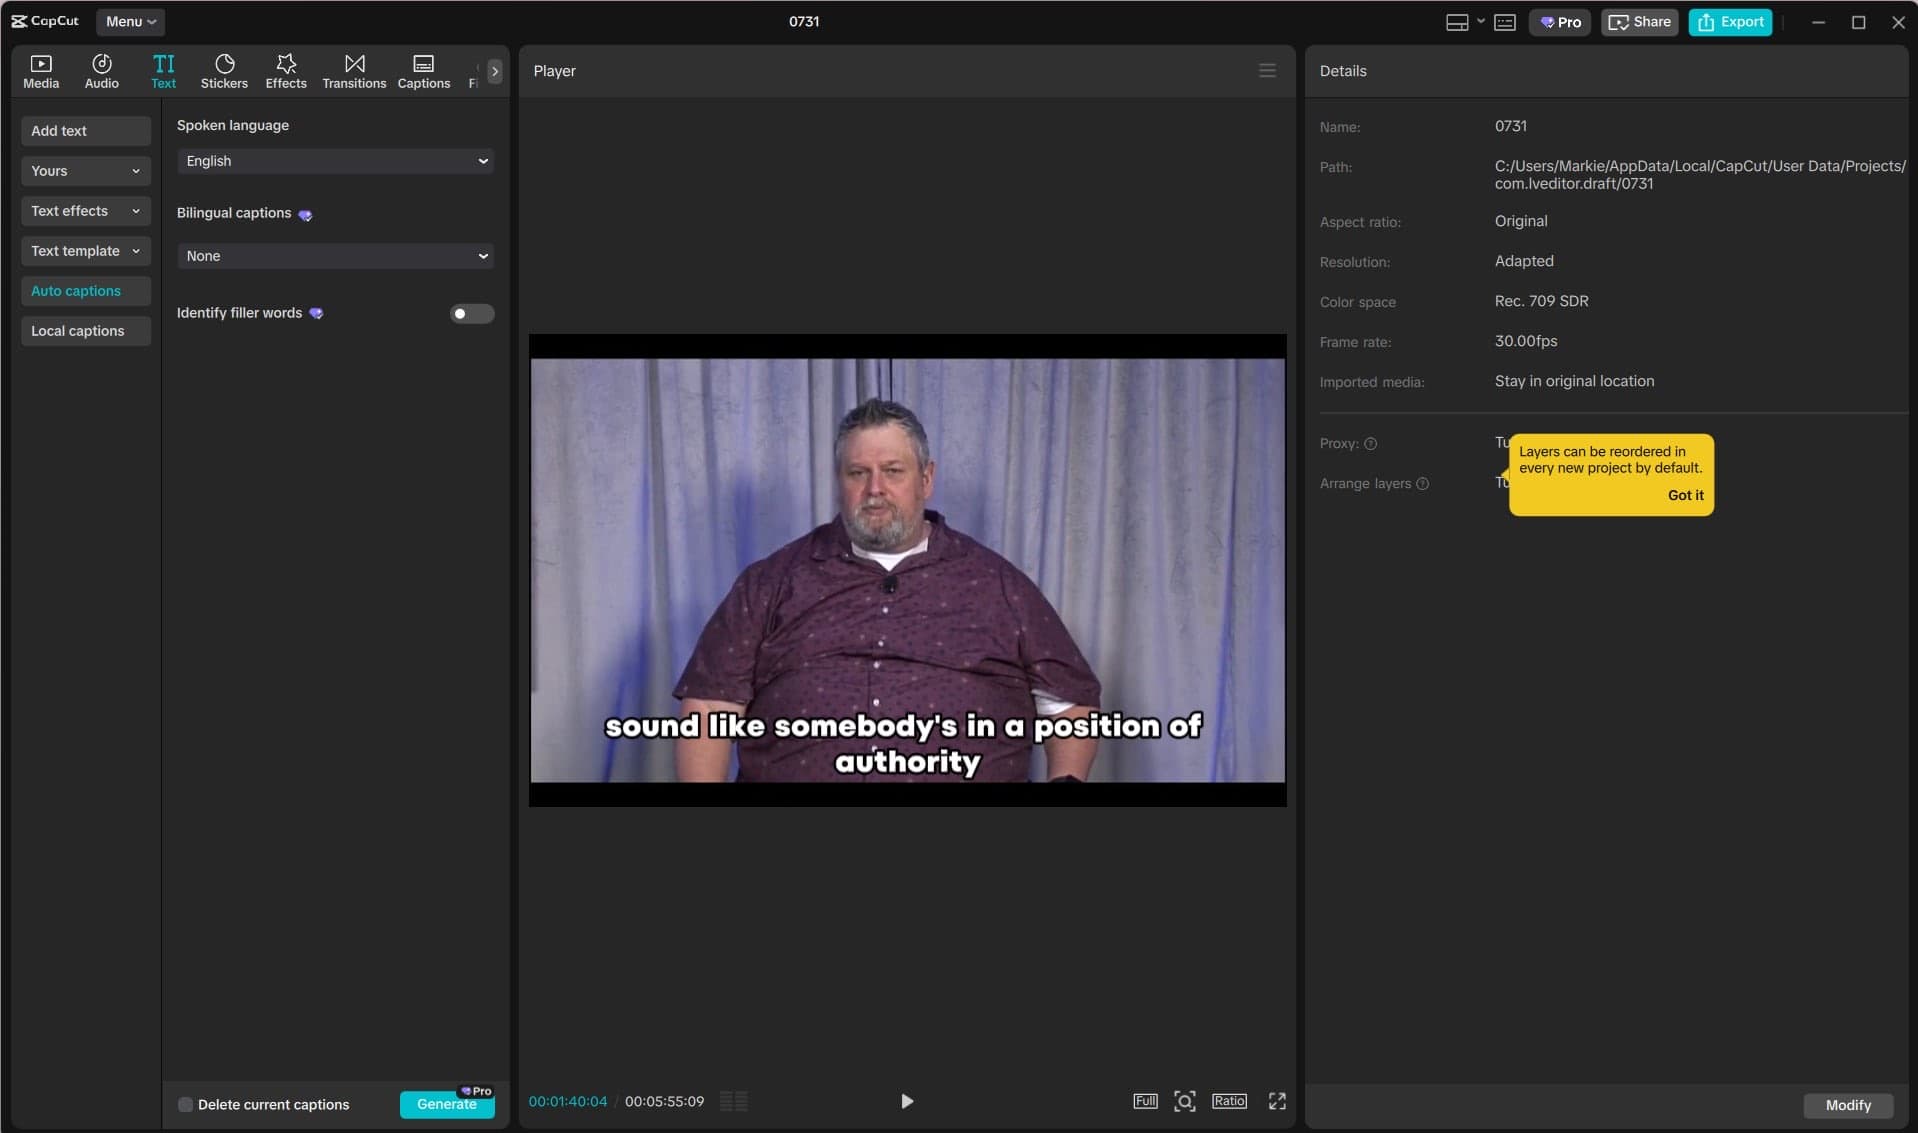
Task: Open the Spoken language dropdown
Action: (335, 160)
